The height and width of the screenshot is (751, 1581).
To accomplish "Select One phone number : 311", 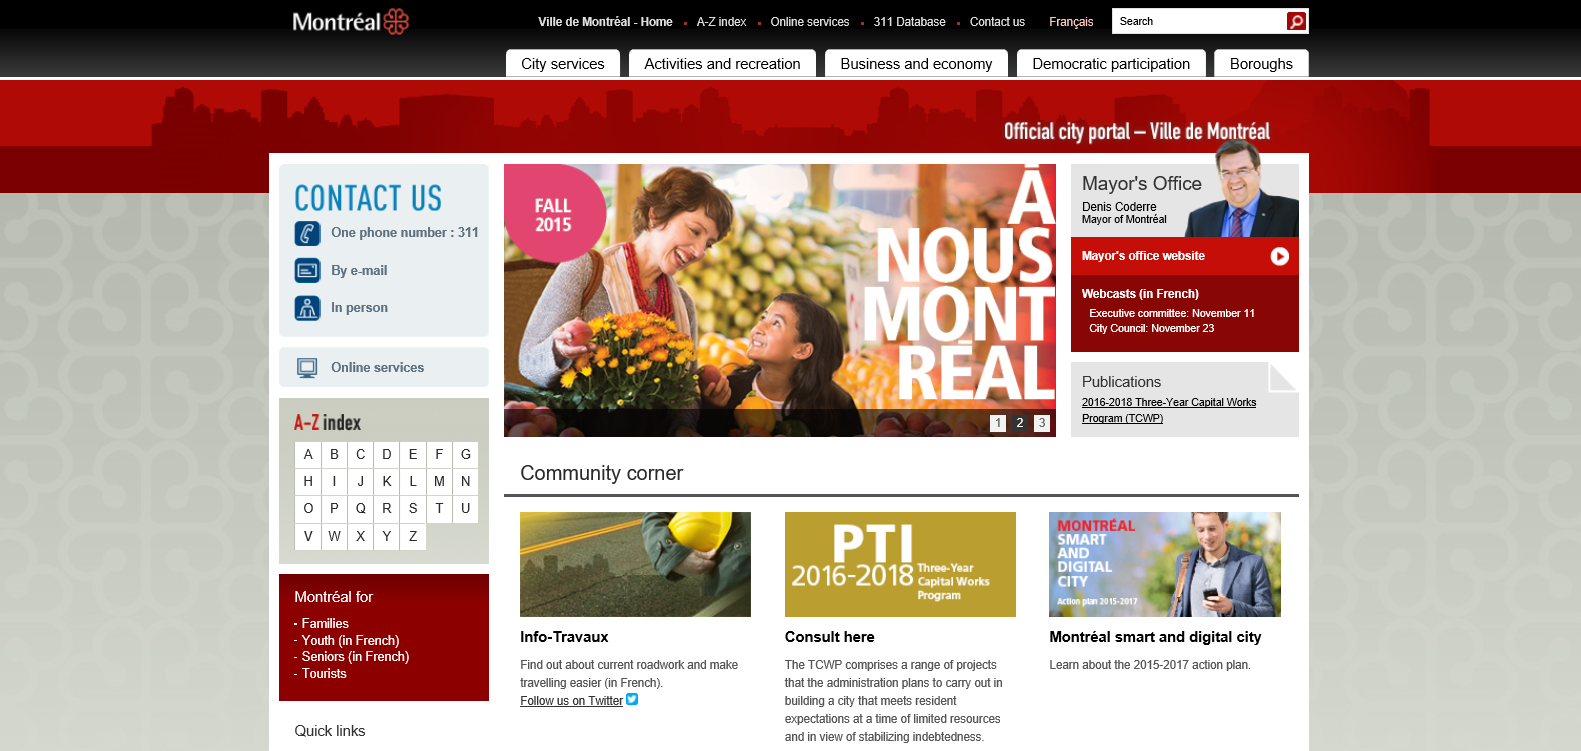I will click(x=404, y=232).
